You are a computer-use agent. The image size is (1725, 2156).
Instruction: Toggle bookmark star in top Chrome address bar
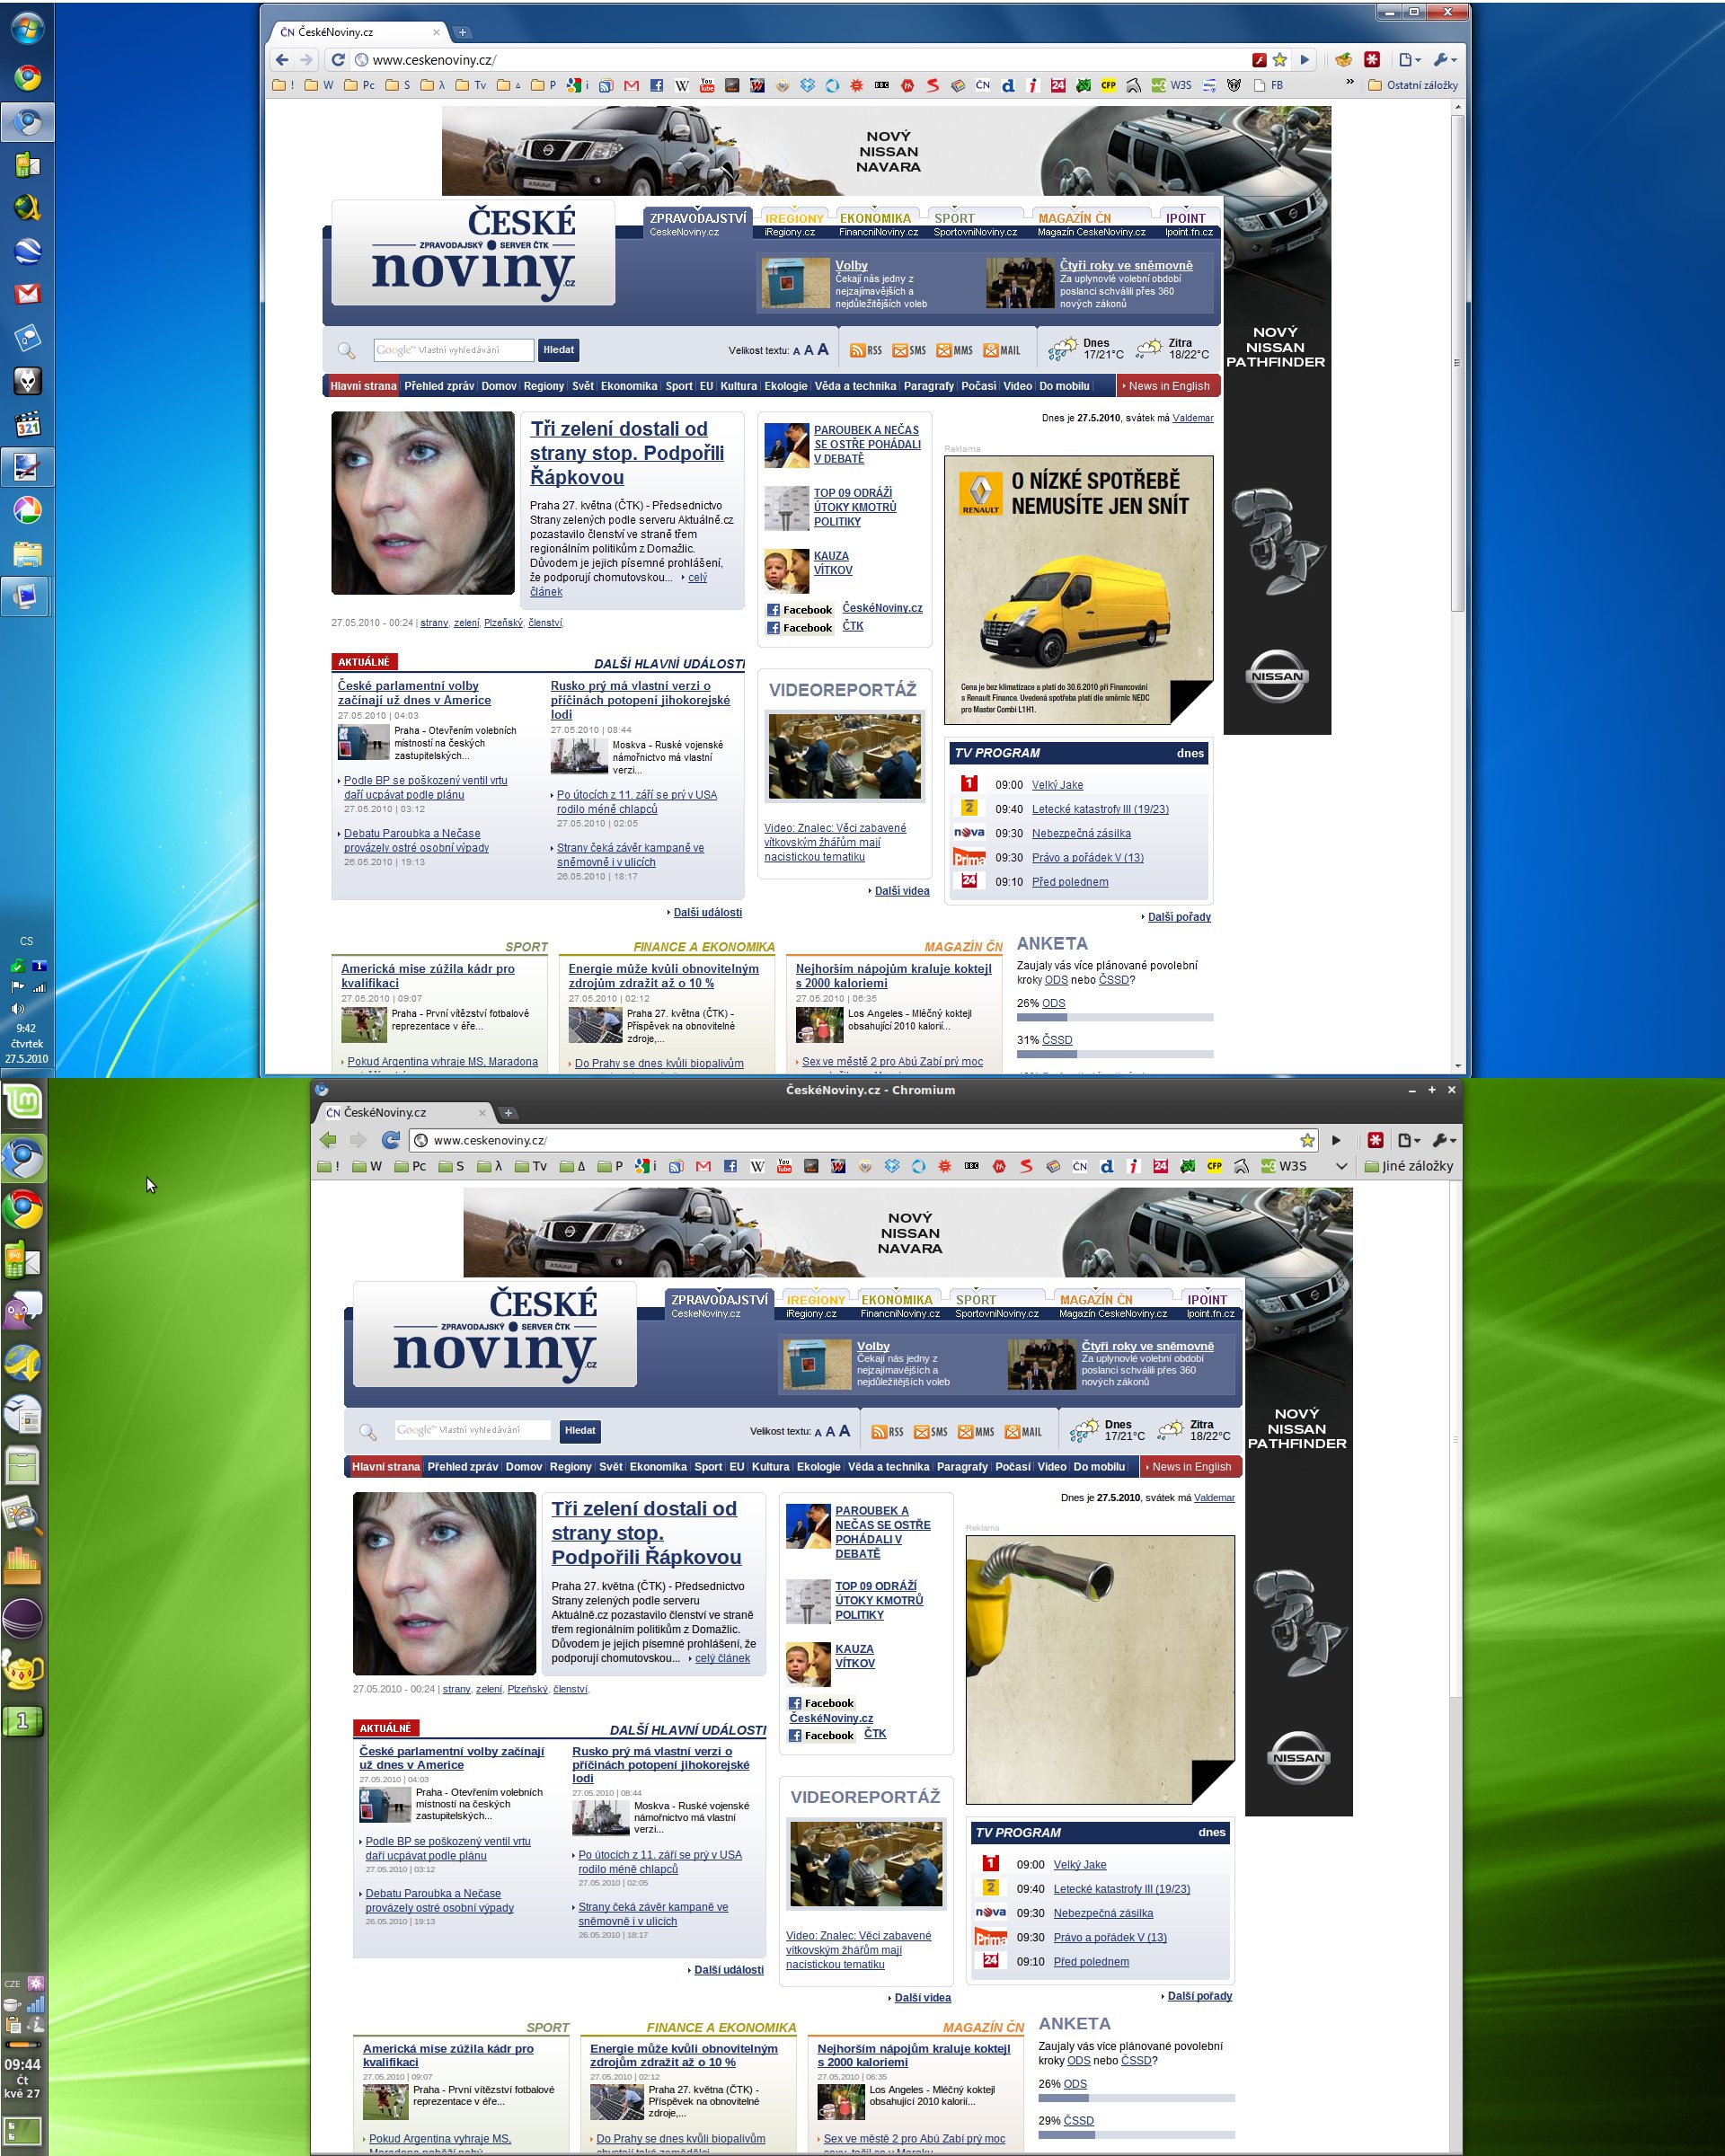[x=1280, y=60]
